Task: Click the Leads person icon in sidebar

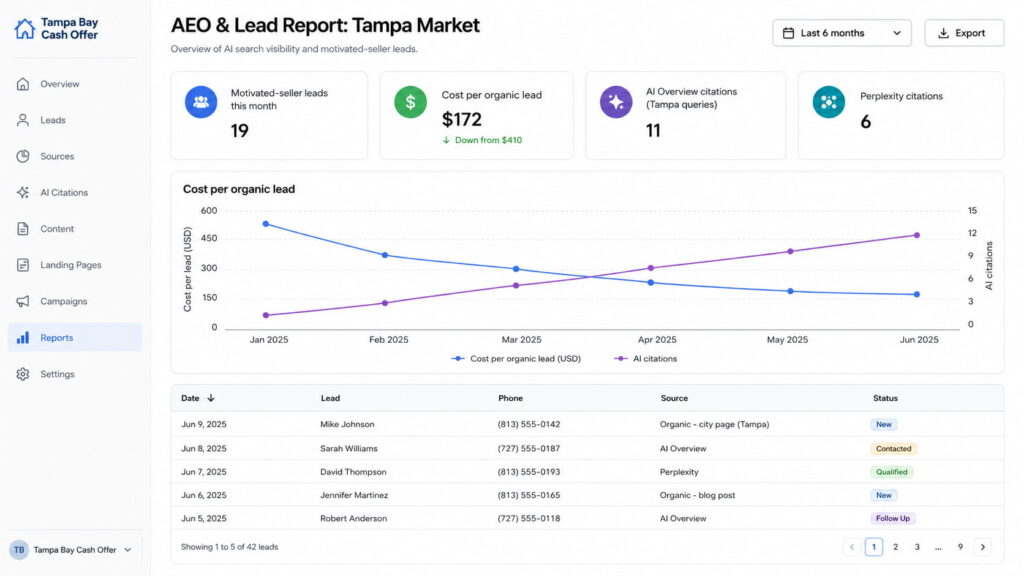Action: [x=23, y=120]
